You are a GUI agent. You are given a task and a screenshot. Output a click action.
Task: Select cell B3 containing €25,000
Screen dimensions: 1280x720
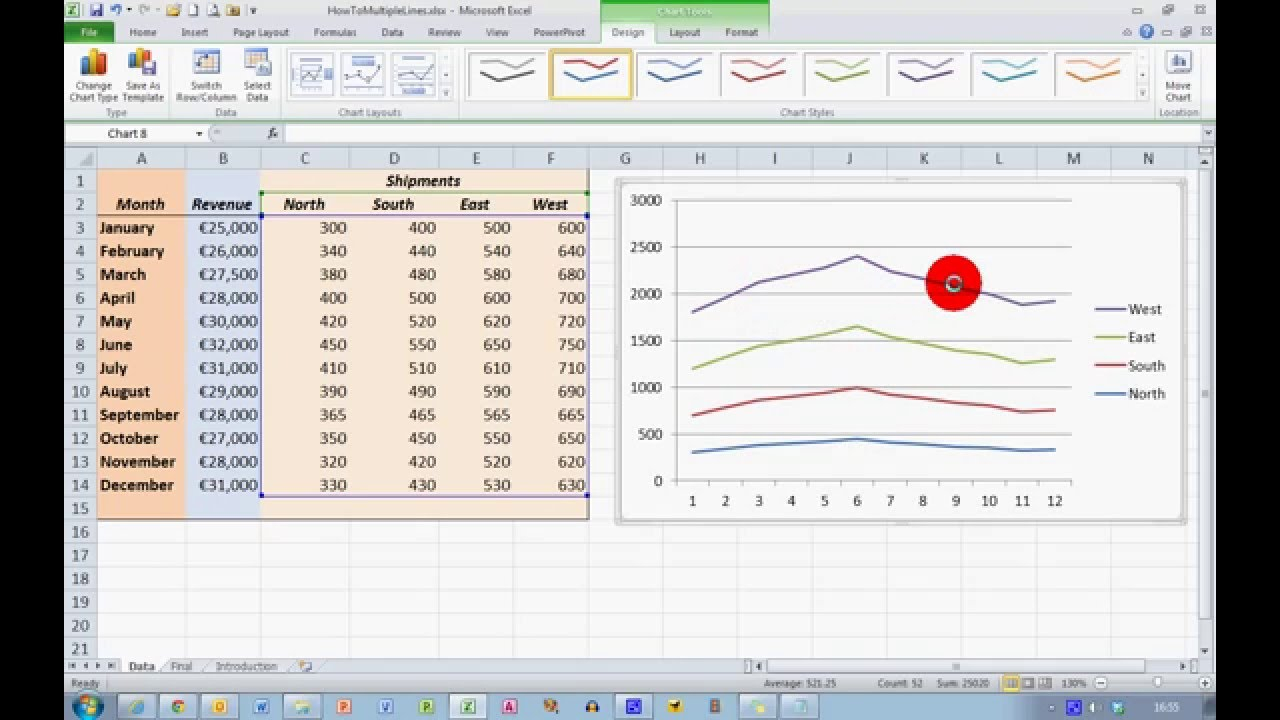[222, 227]
